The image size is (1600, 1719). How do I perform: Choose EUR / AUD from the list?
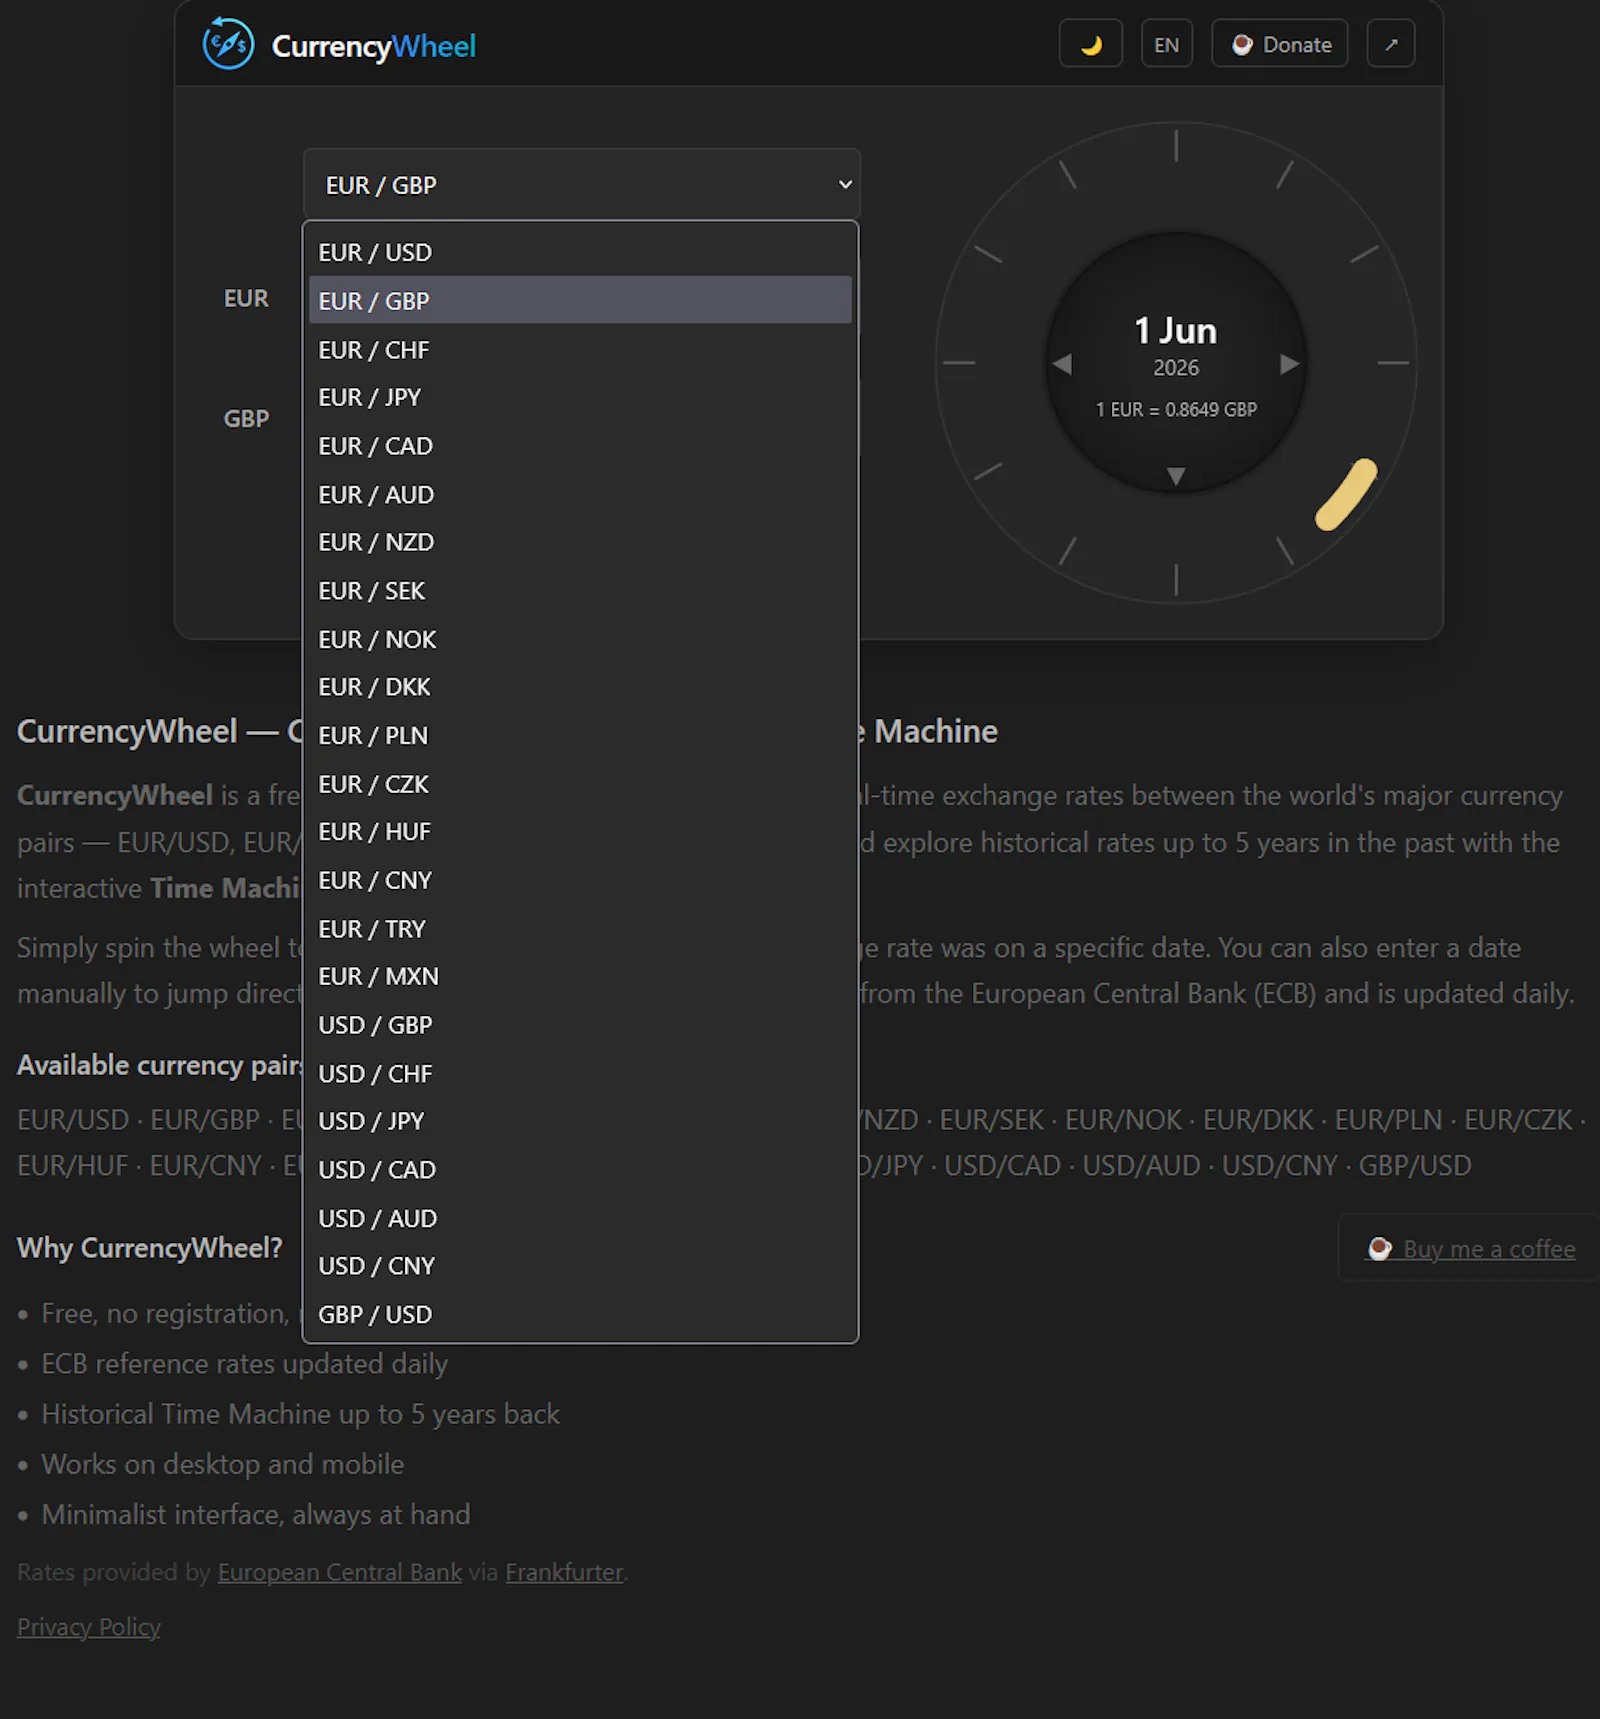coord(580,494)
